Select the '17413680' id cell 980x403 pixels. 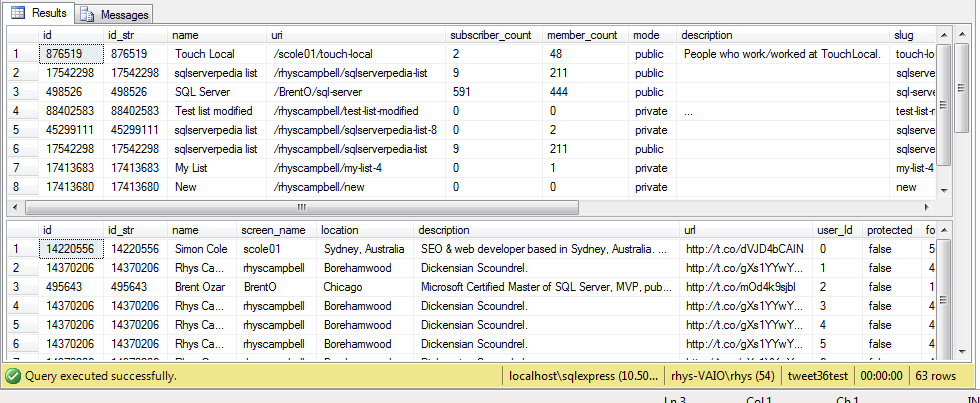click(x=71, y=187)
